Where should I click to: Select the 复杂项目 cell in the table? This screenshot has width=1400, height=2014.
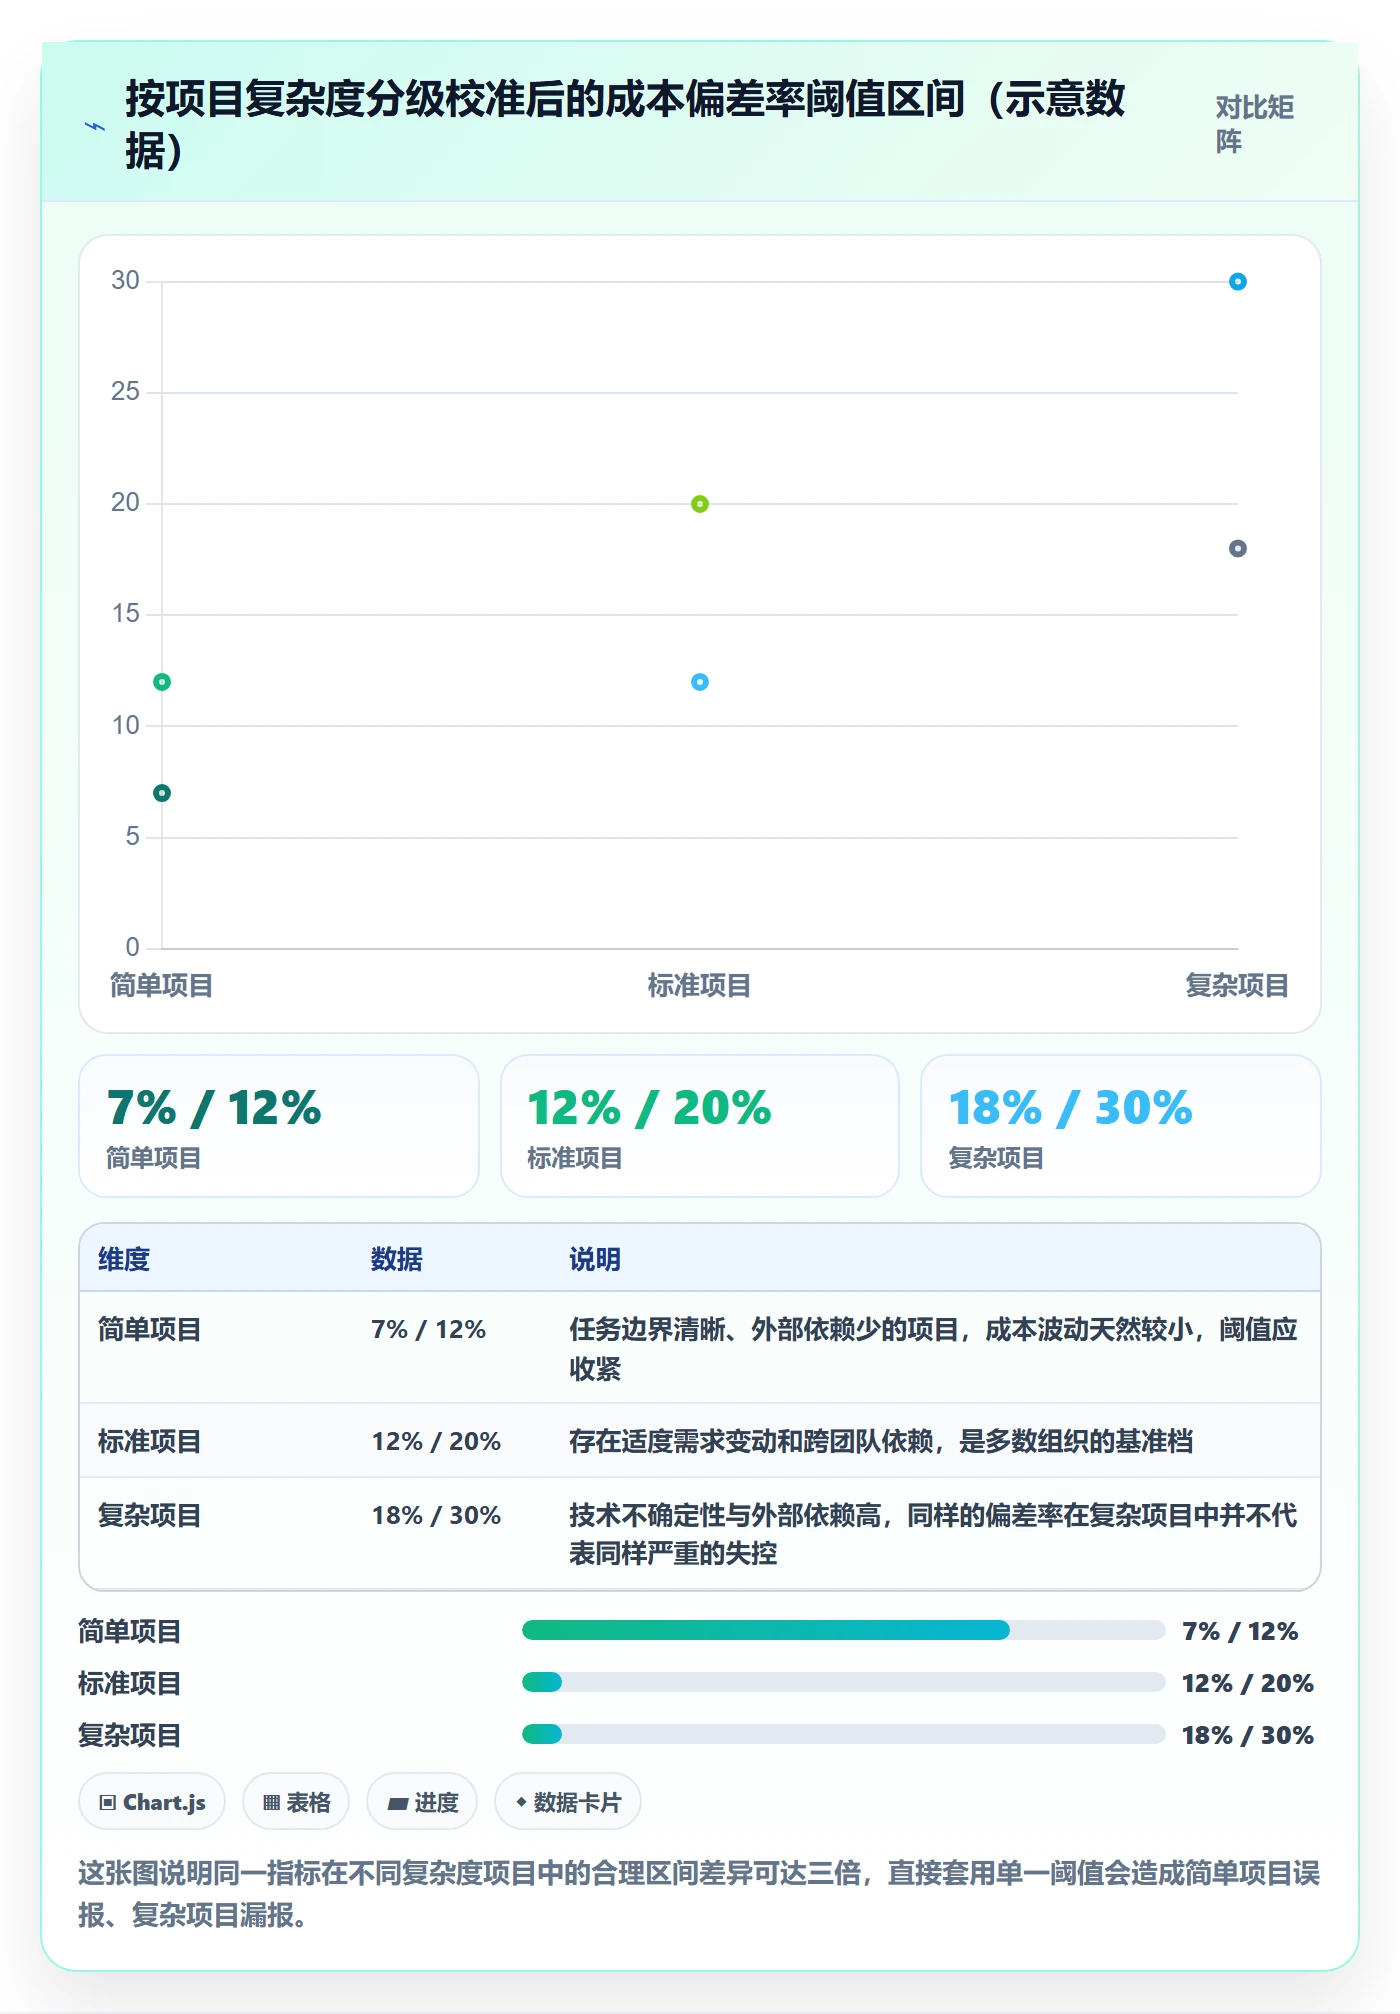pyautogui.click(x=150, y=1515)
